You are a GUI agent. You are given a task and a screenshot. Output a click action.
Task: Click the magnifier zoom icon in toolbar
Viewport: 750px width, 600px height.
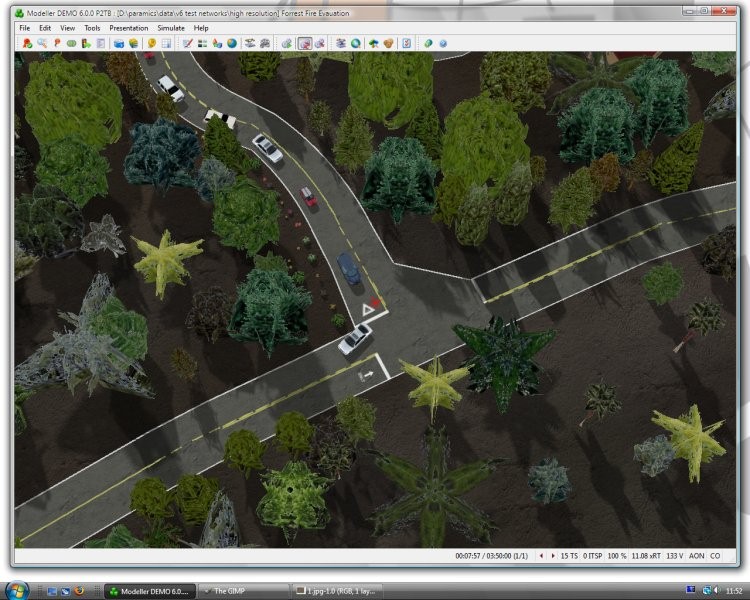click(41, 44)
